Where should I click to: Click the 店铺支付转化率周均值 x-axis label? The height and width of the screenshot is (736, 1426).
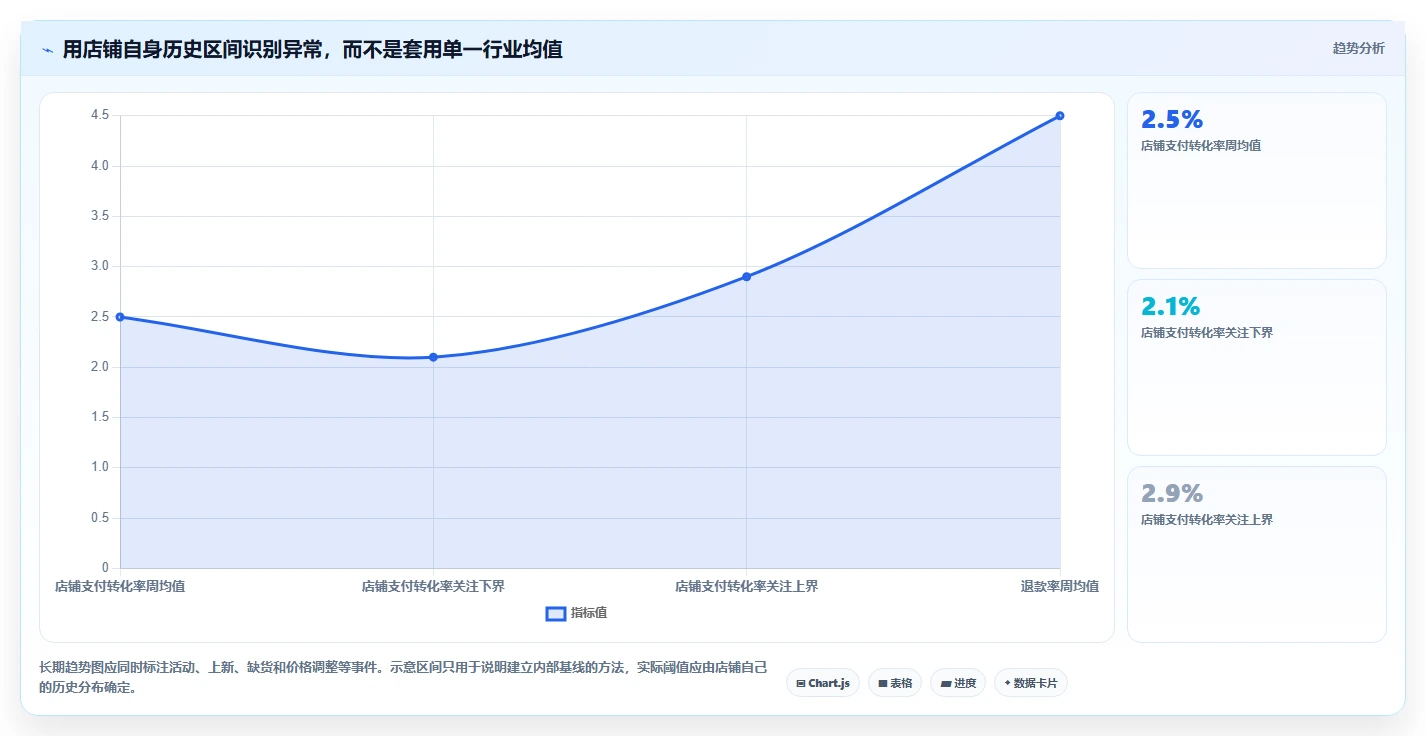pyautogui.click(x=120, y=586)
